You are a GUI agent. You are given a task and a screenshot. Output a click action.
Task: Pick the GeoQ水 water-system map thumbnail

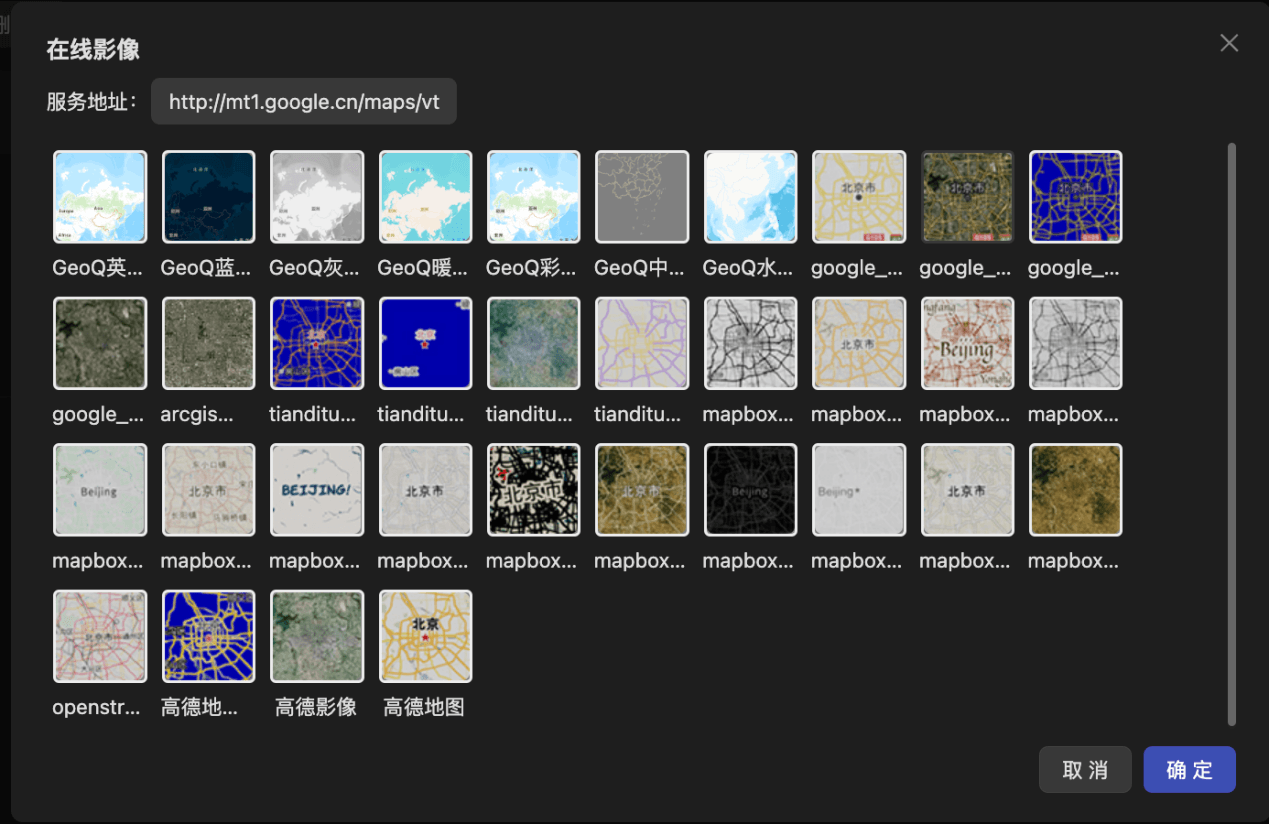pyautogui.click(x=750, y=197)
